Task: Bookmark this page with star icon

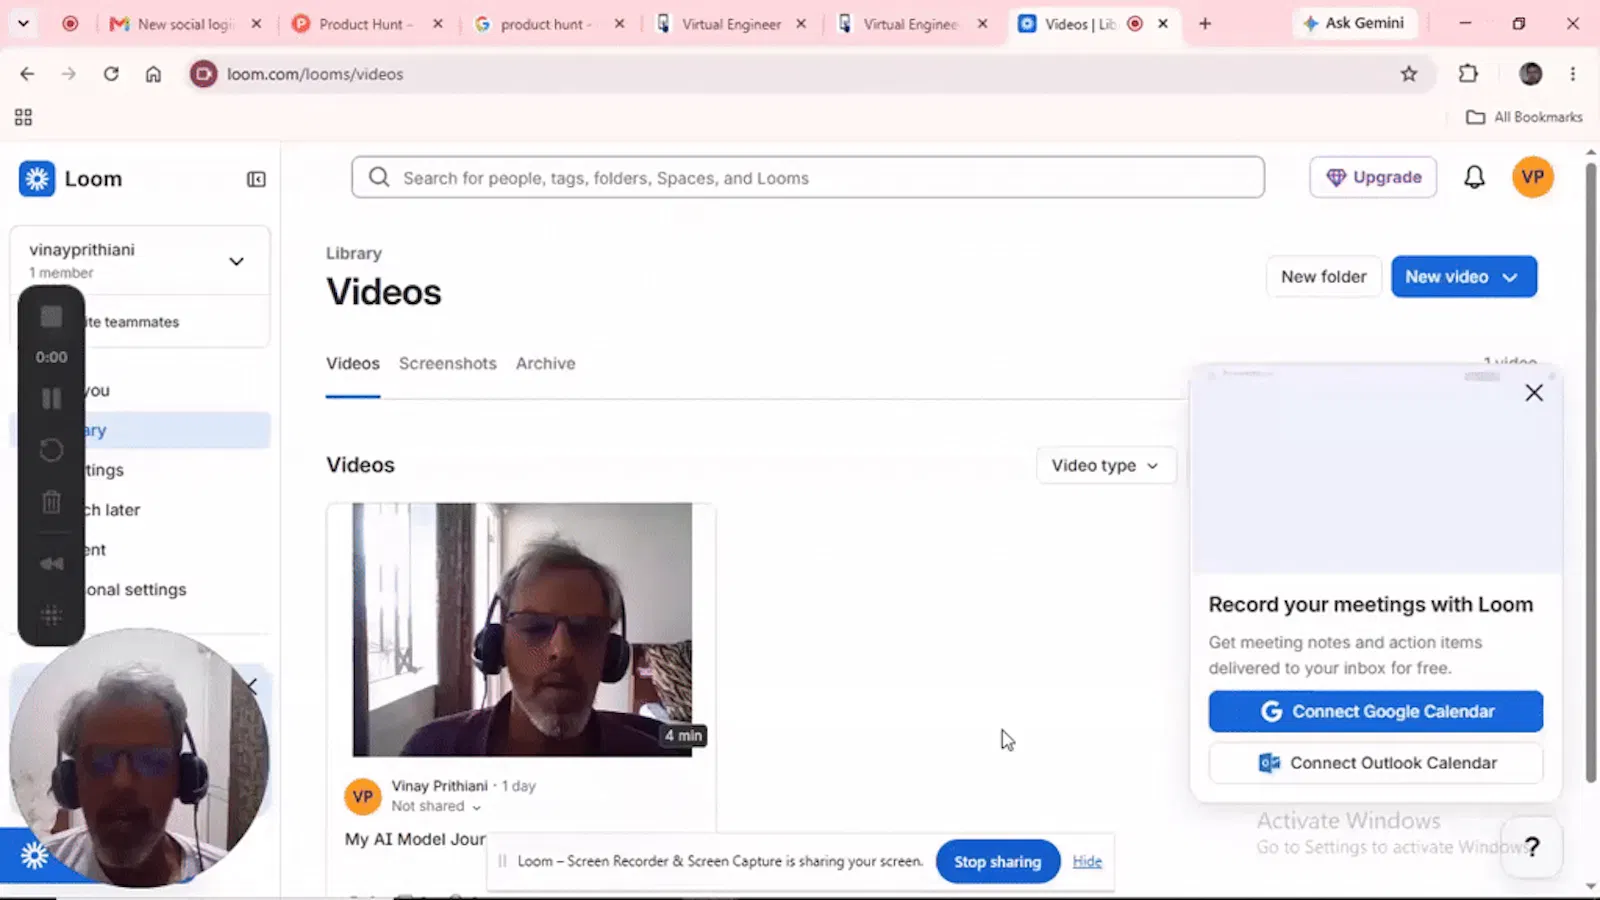Action: [x=1409, y=74]
